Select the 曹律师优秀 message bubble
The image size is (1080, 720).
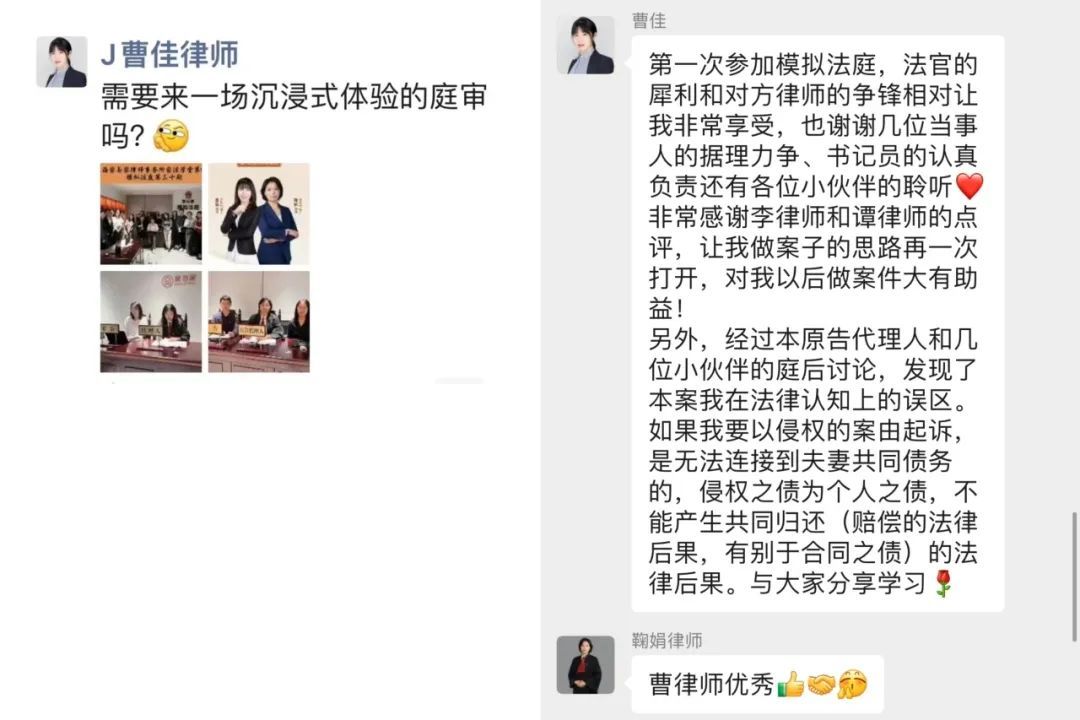757,684
